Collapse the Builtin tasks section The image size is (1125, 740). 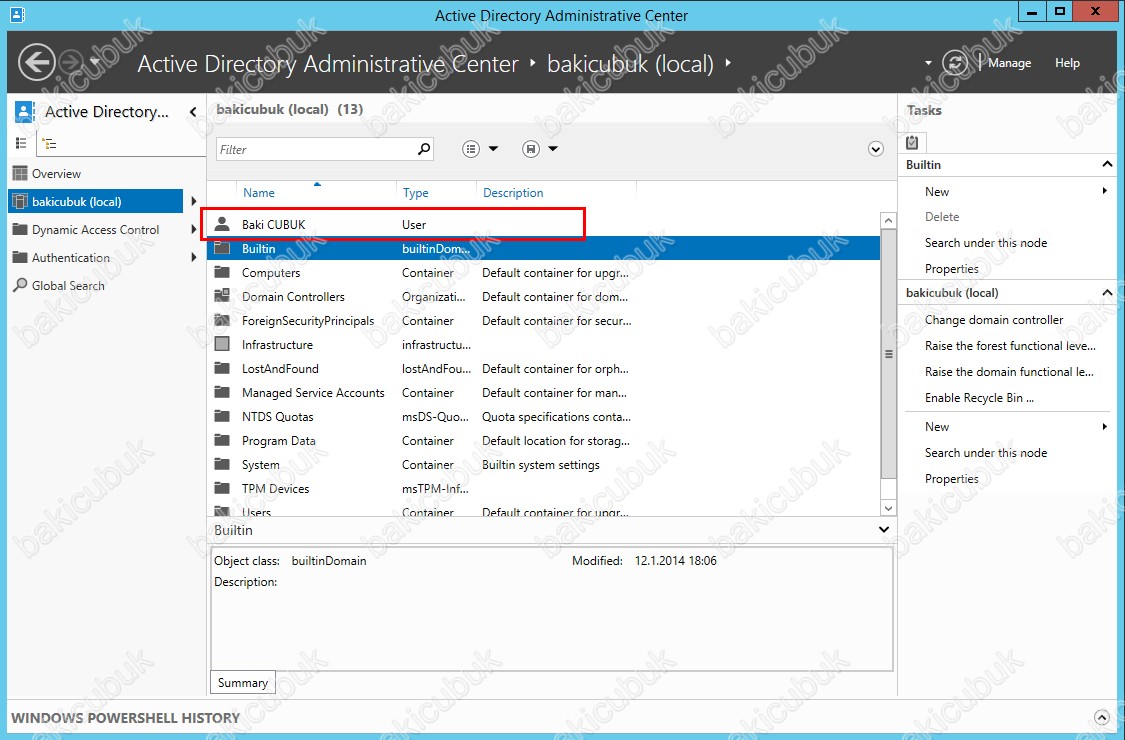click(1107, 164)
